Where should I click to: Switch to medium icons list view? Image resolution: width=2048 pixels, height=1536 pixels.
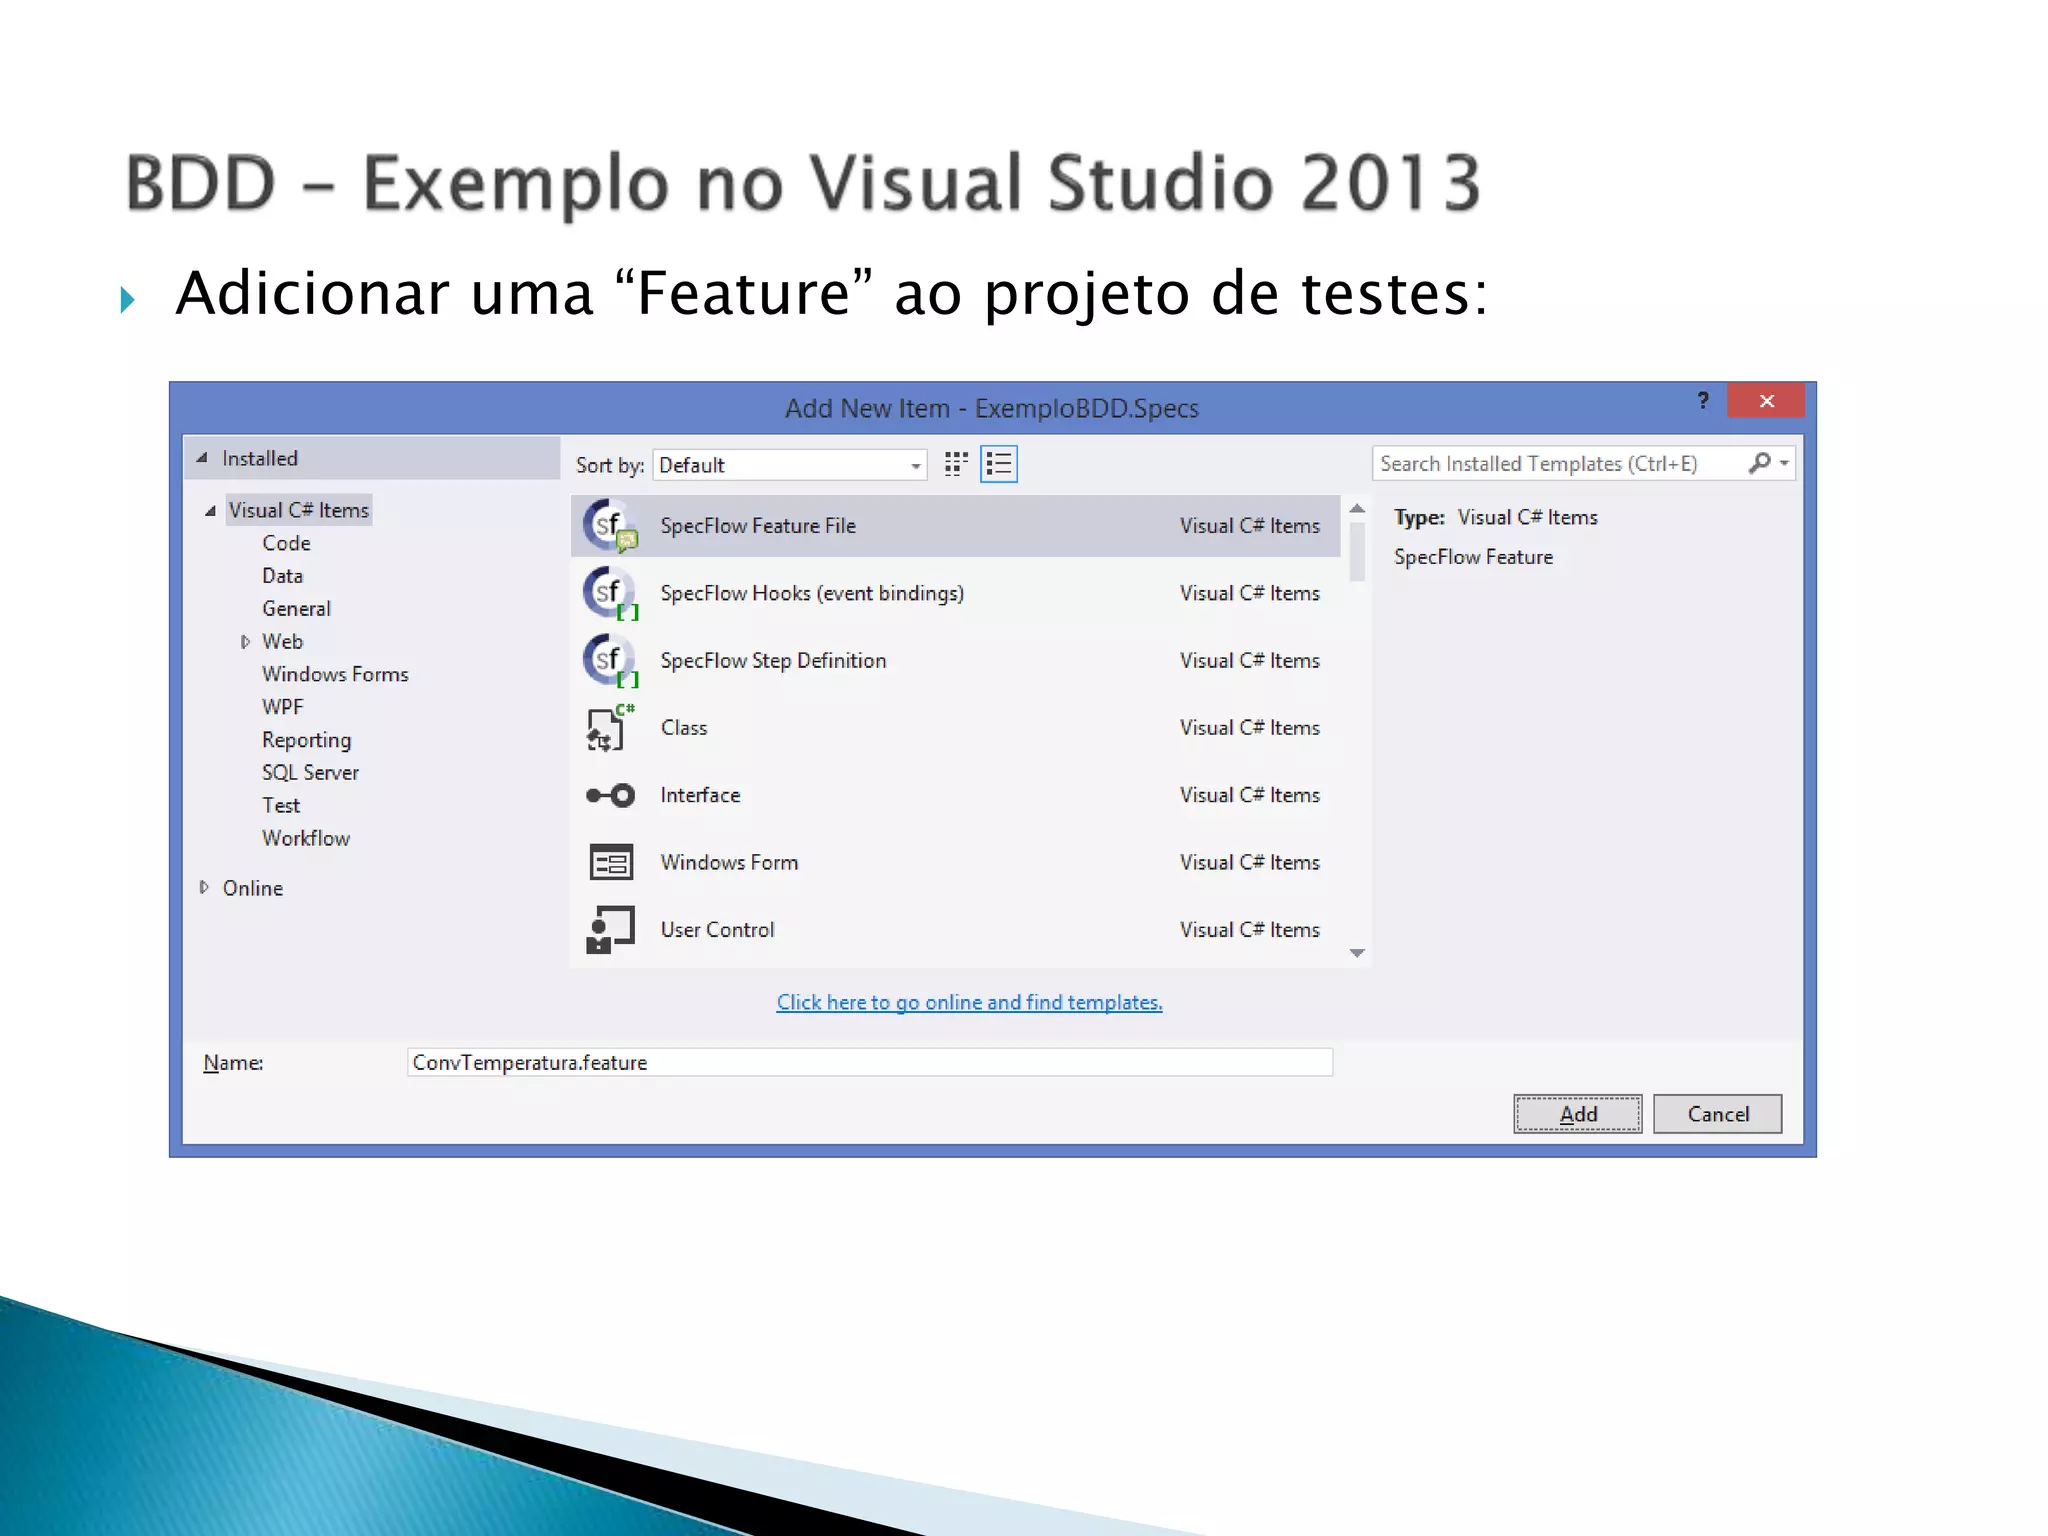[x=999, y=464]
